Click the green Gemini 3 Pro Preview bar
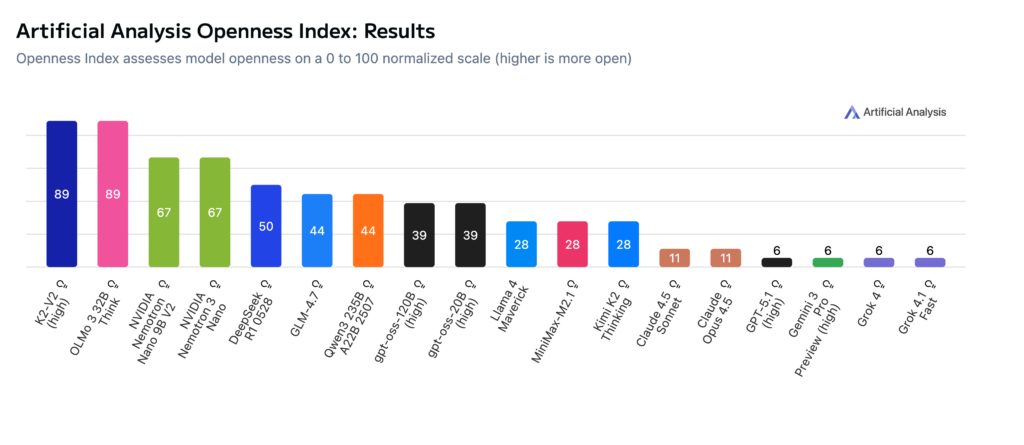Screen dimensions: 1024x445 point(828,262)
